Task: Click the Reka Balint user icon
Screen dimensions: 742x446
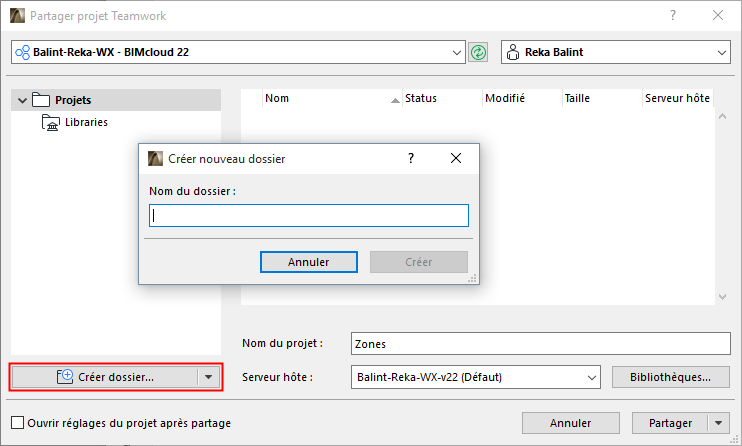Action: tap(512, 52)
